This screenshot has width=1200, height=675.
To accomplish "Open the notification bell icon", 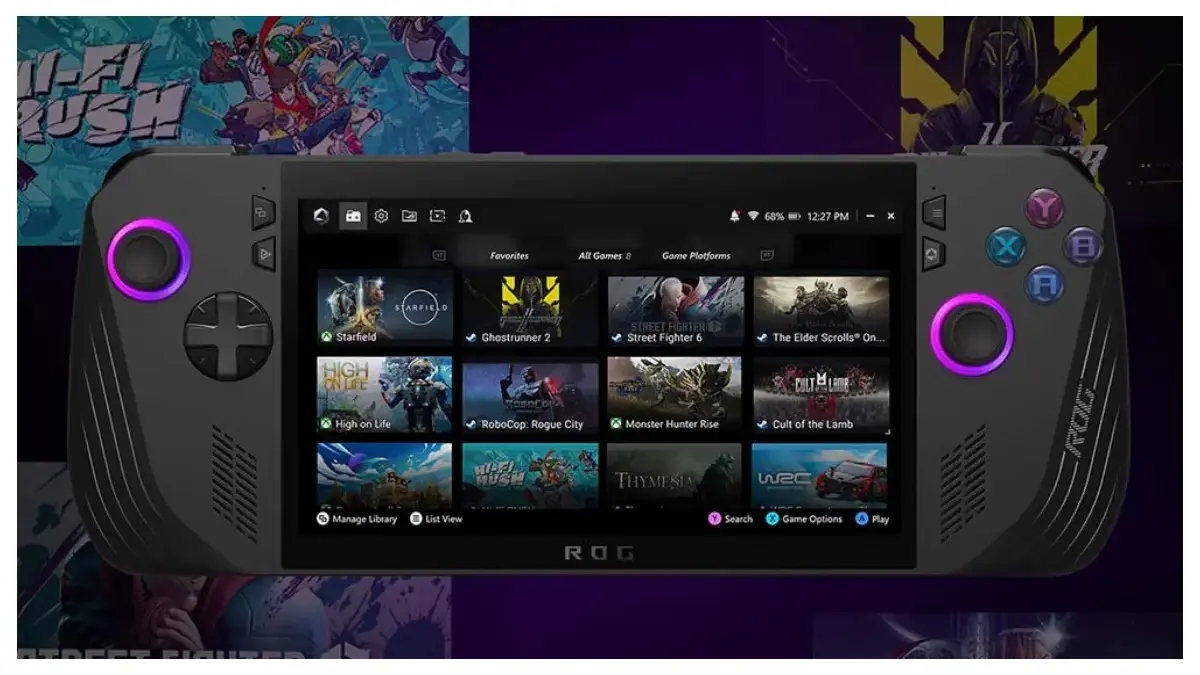I will pos(735,216).
